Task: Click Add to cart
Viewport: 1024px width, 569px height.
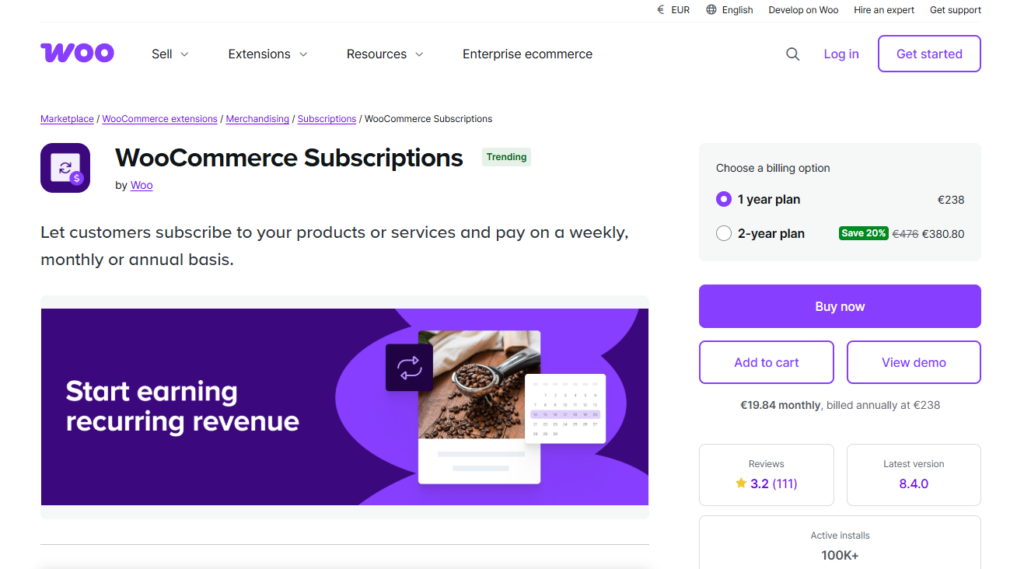Action: click(x=766, y=362)
